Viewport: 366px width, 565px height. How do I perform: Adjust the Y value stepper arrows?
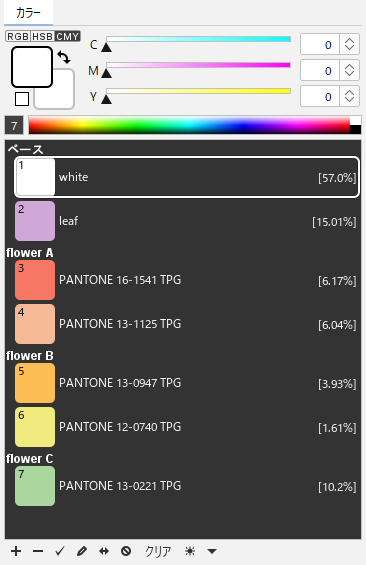tap(349, 96)
